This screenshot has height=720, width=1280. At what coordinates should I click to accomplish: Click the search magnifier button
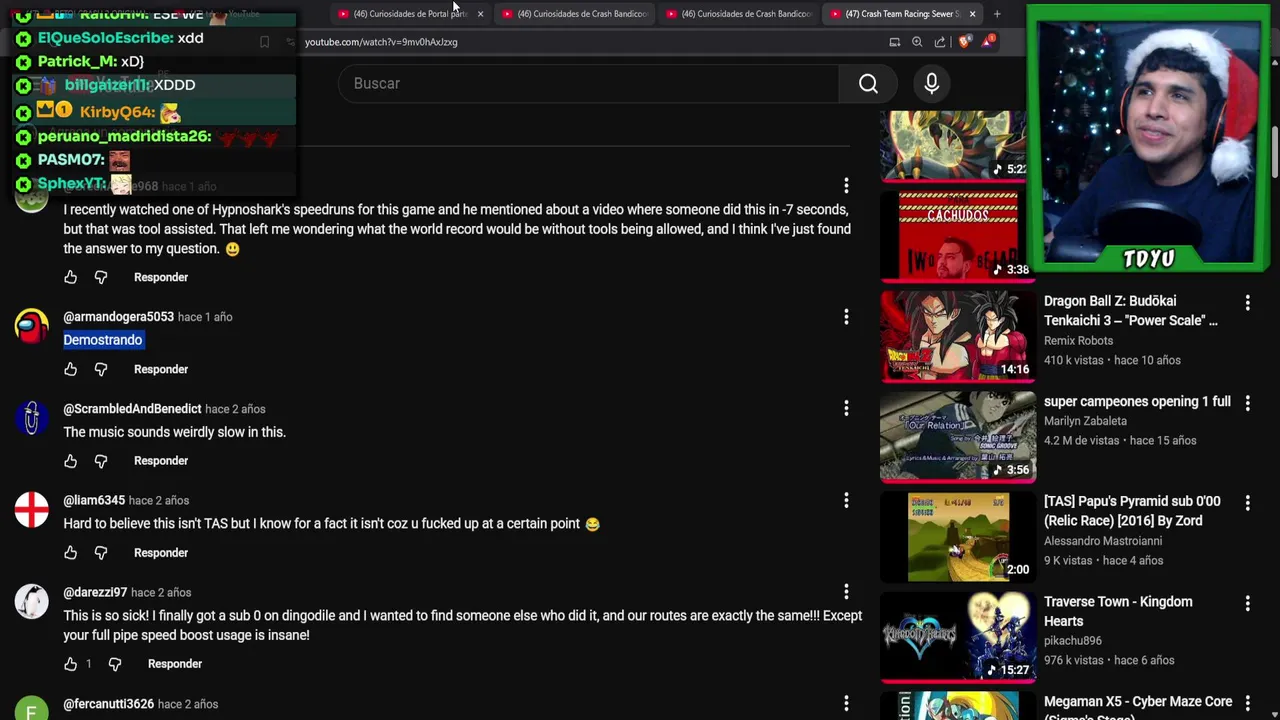click(x=868, y=84)
